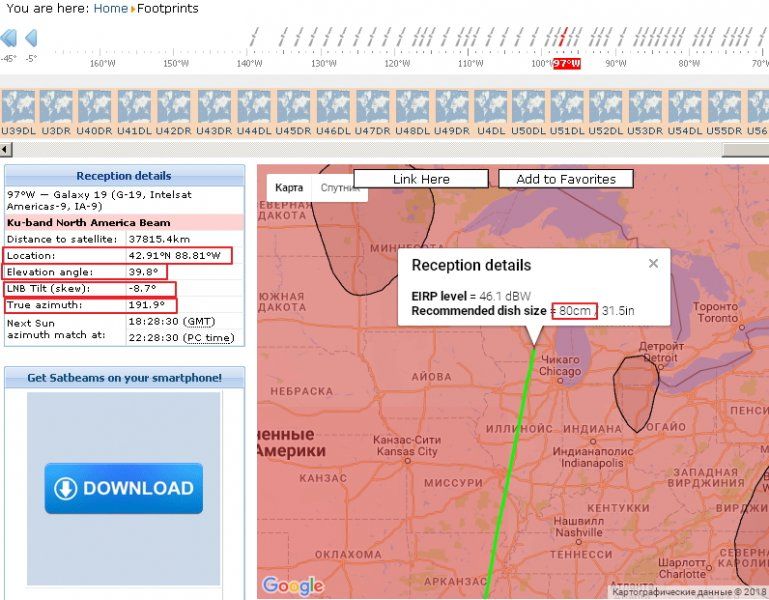The height and width of the screenshot is (600, 769).
Task: Open the U43DR footprint thumbnail
Action: pyautogui.click(x=214, y=107)
